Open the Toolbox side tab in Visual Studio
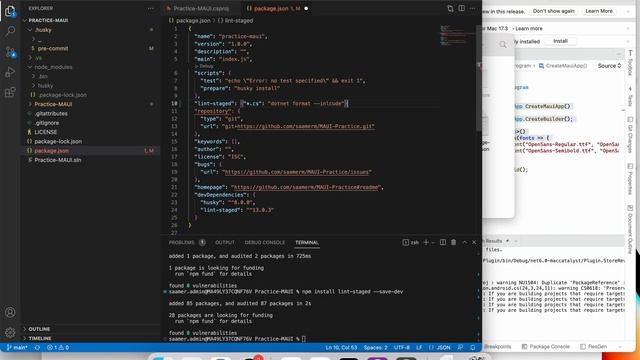Image resolution: width=640 pixels, height=360 pixels. tap(631, 62)
